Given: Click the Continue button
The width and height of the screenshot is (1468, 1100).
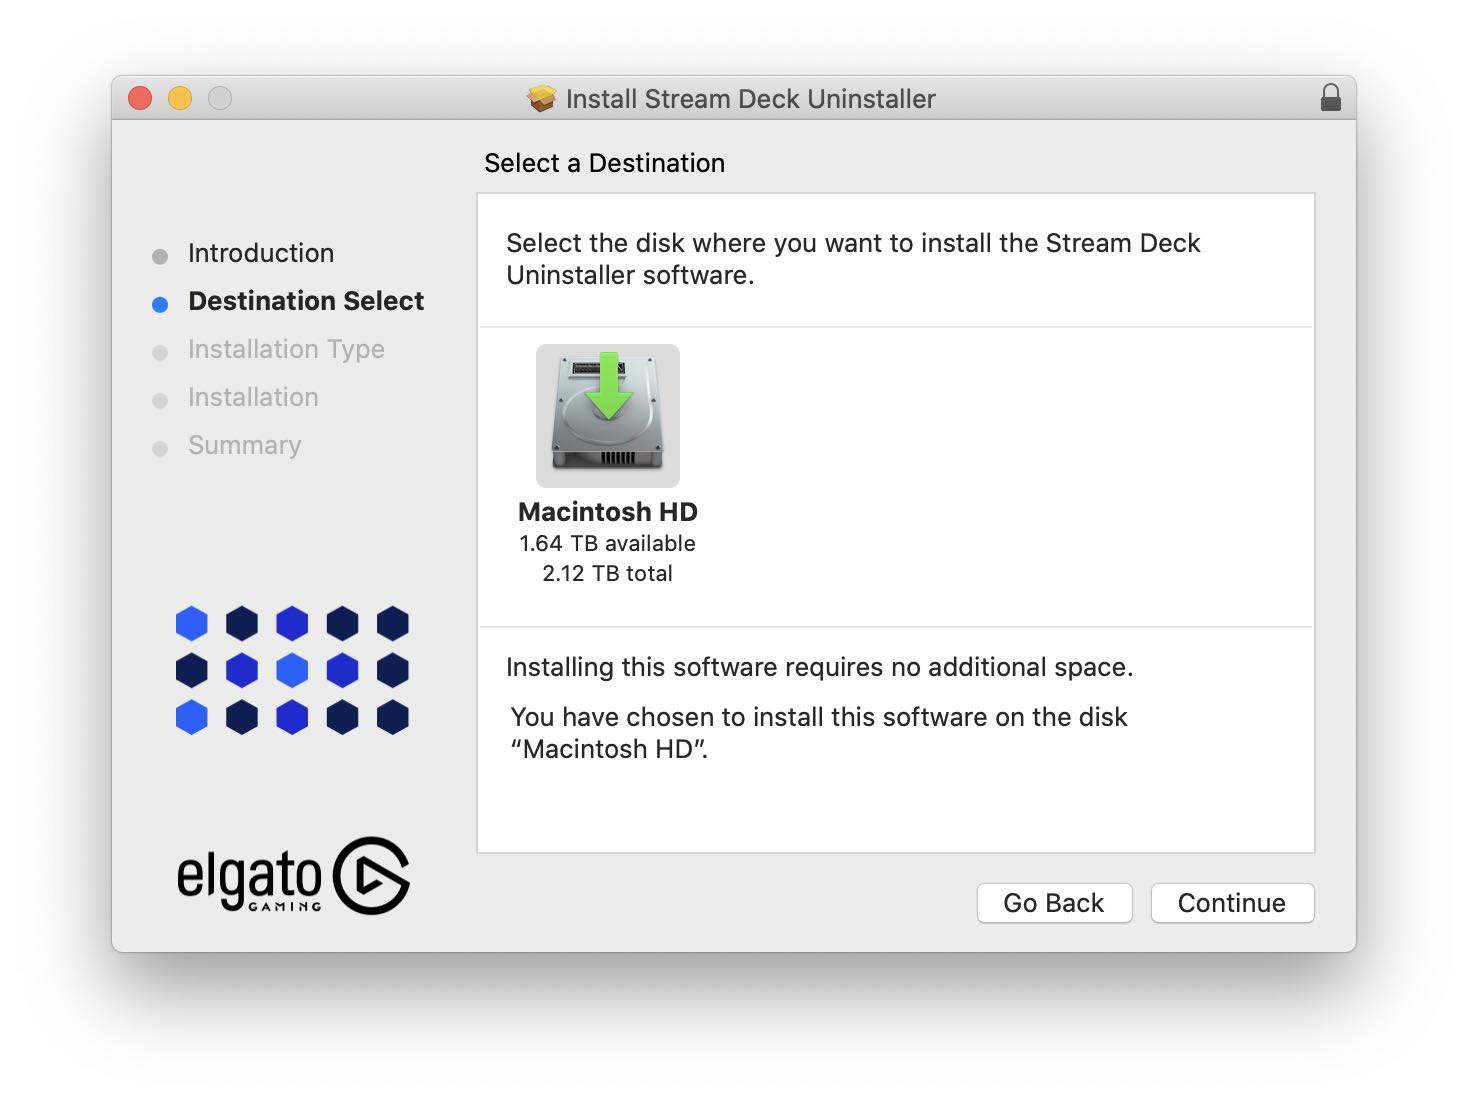Looking at the screenshot, I should (x=1232, y=903).
